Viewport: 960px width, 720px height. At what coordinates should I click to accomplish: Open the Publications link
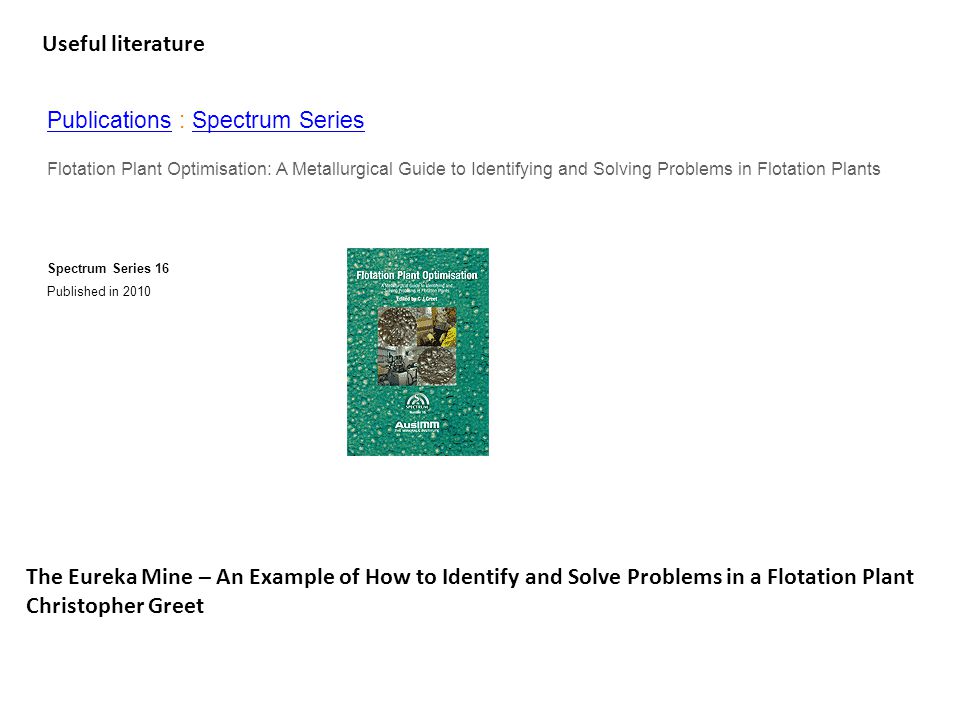point(109,120)
